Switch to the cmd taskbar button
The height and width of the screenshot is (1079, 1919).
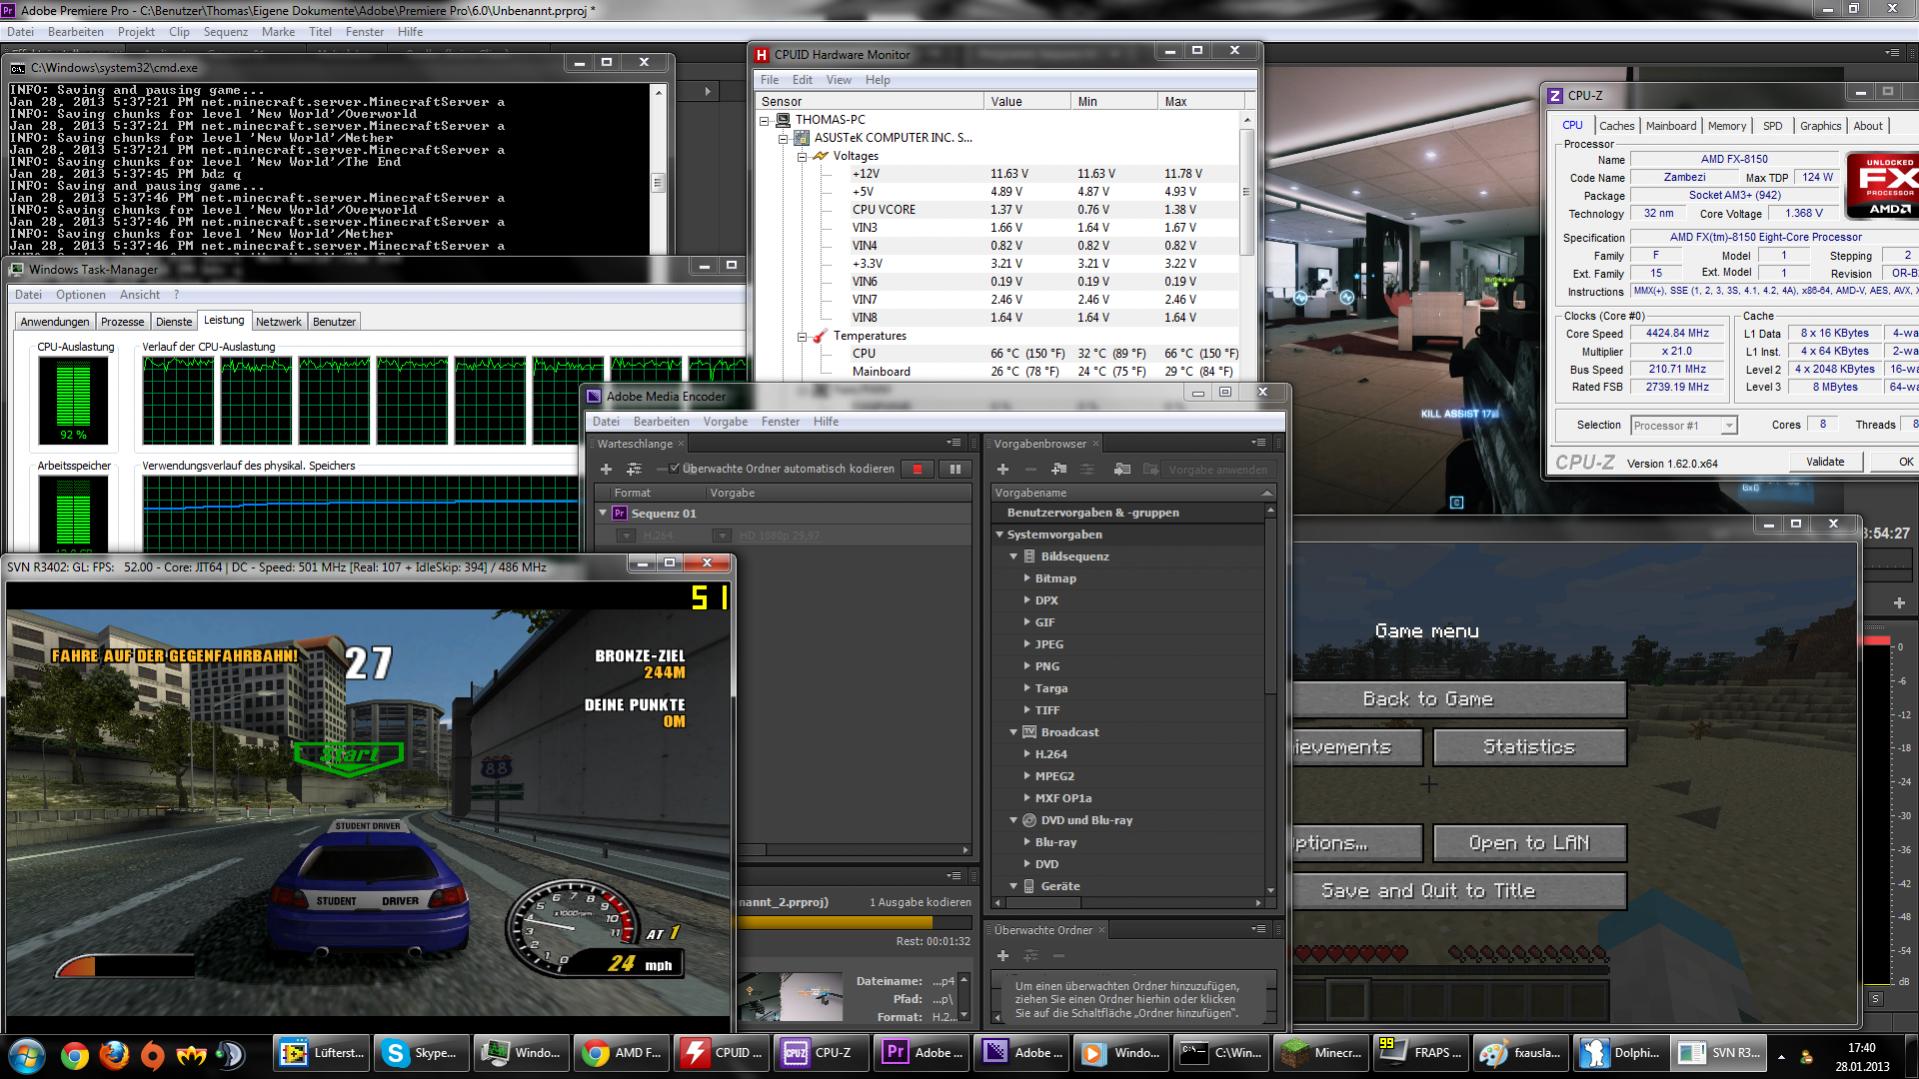[1222, 1053]
